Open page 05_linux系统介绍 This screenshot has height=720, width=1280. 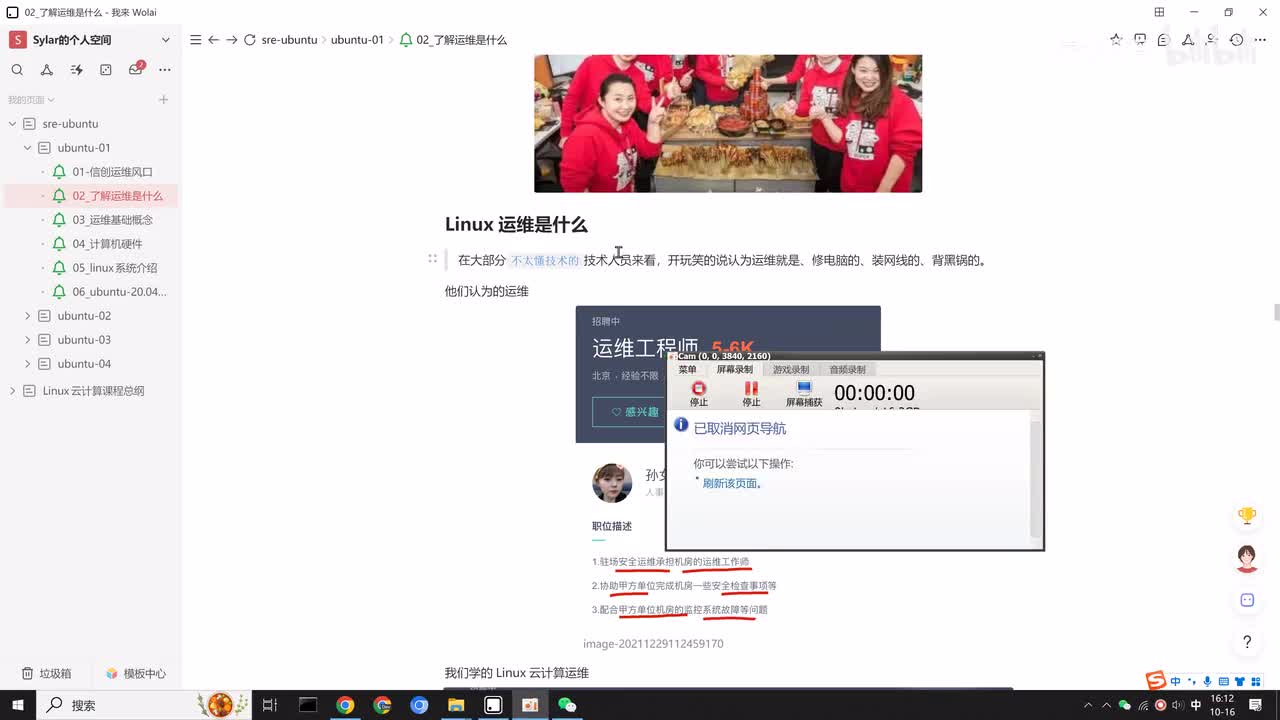tap(114, 268)
